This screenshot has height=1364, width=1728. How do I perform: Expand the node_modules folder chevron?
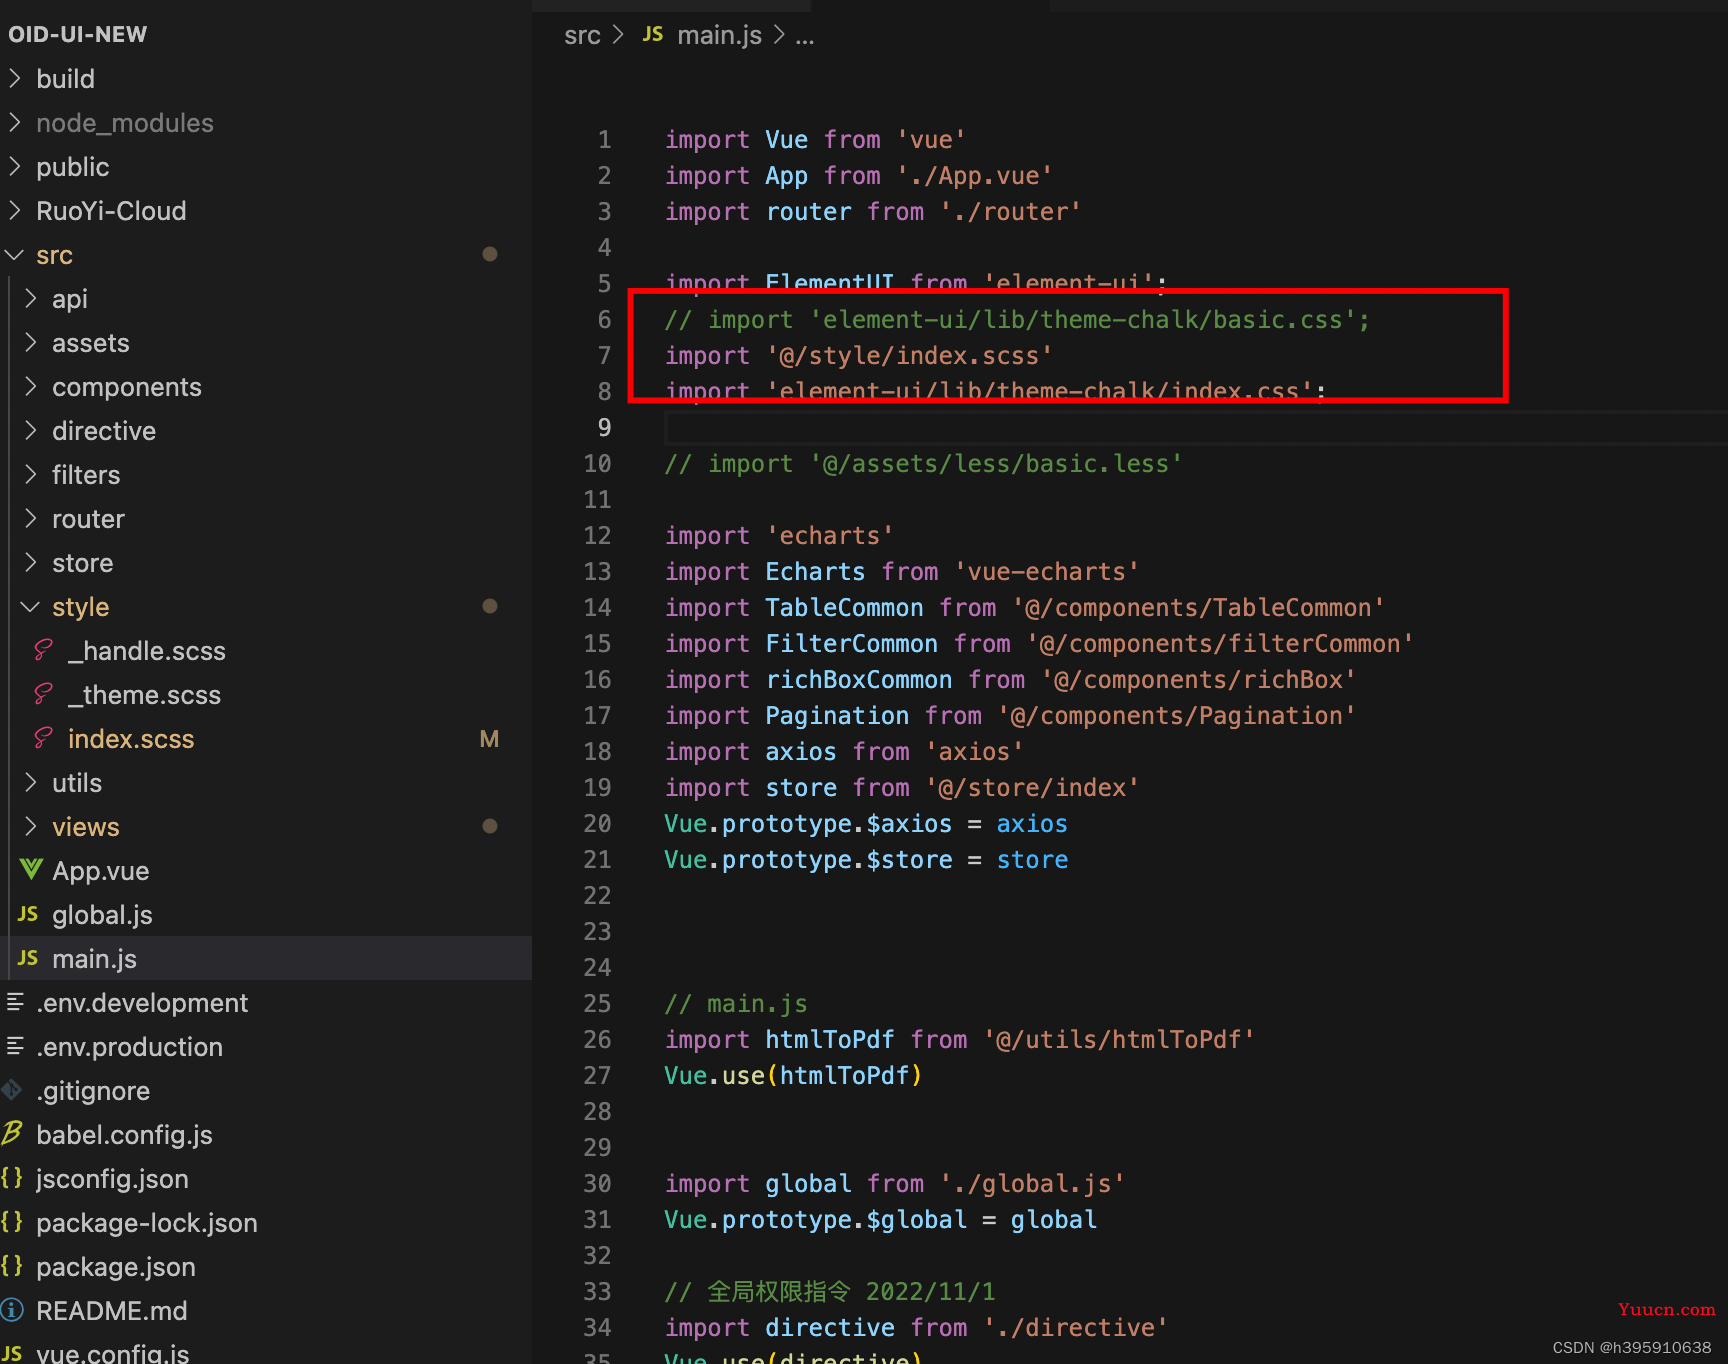15,122
